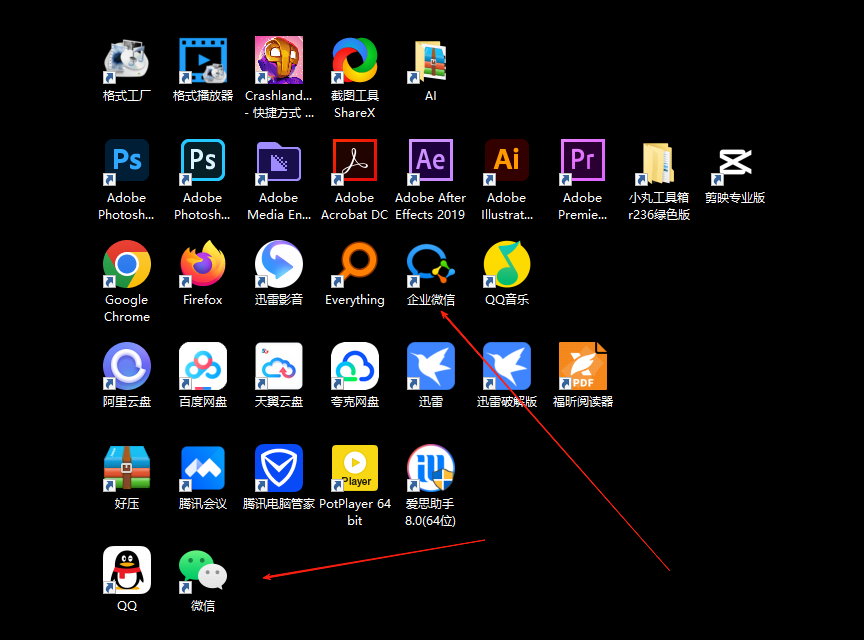Click the 迅雷破解版 shortcut
The height and width of the screenshot is (640, 864).
coord(507,366)
